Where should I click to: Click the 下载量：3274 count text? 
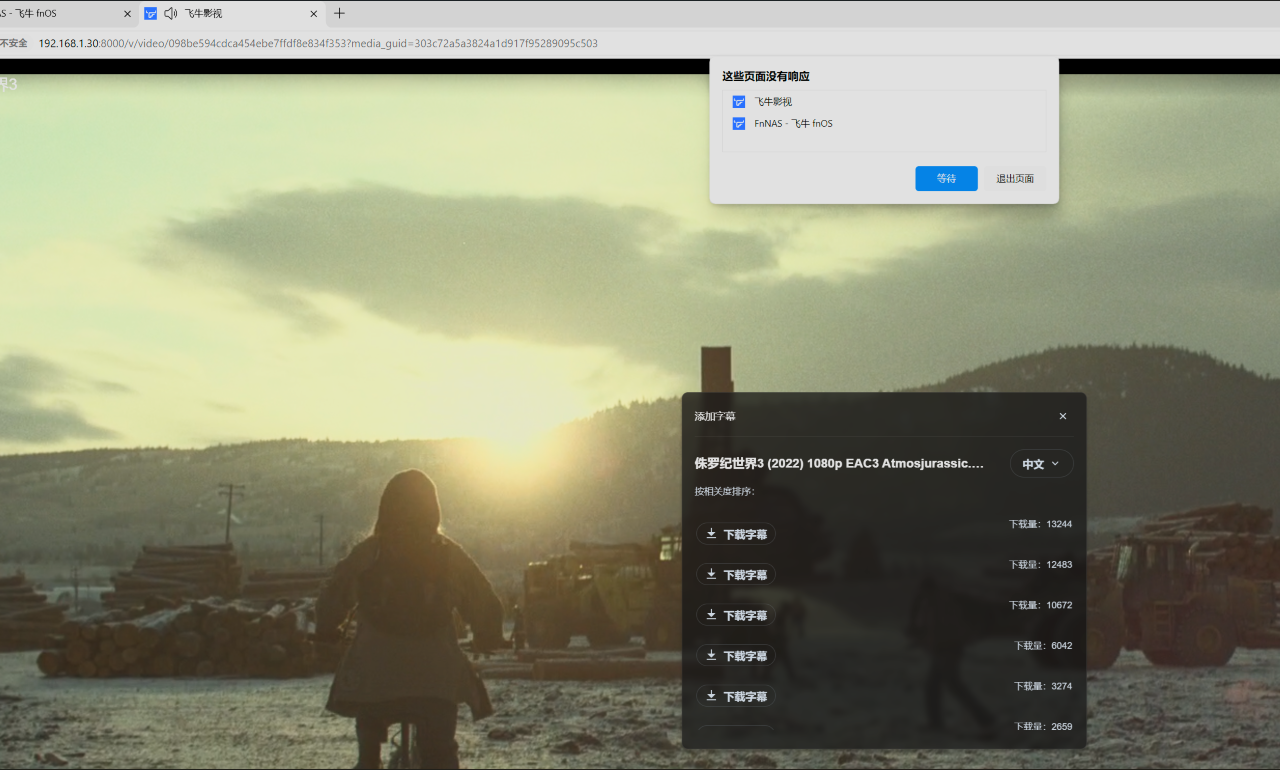point(1043,686)
